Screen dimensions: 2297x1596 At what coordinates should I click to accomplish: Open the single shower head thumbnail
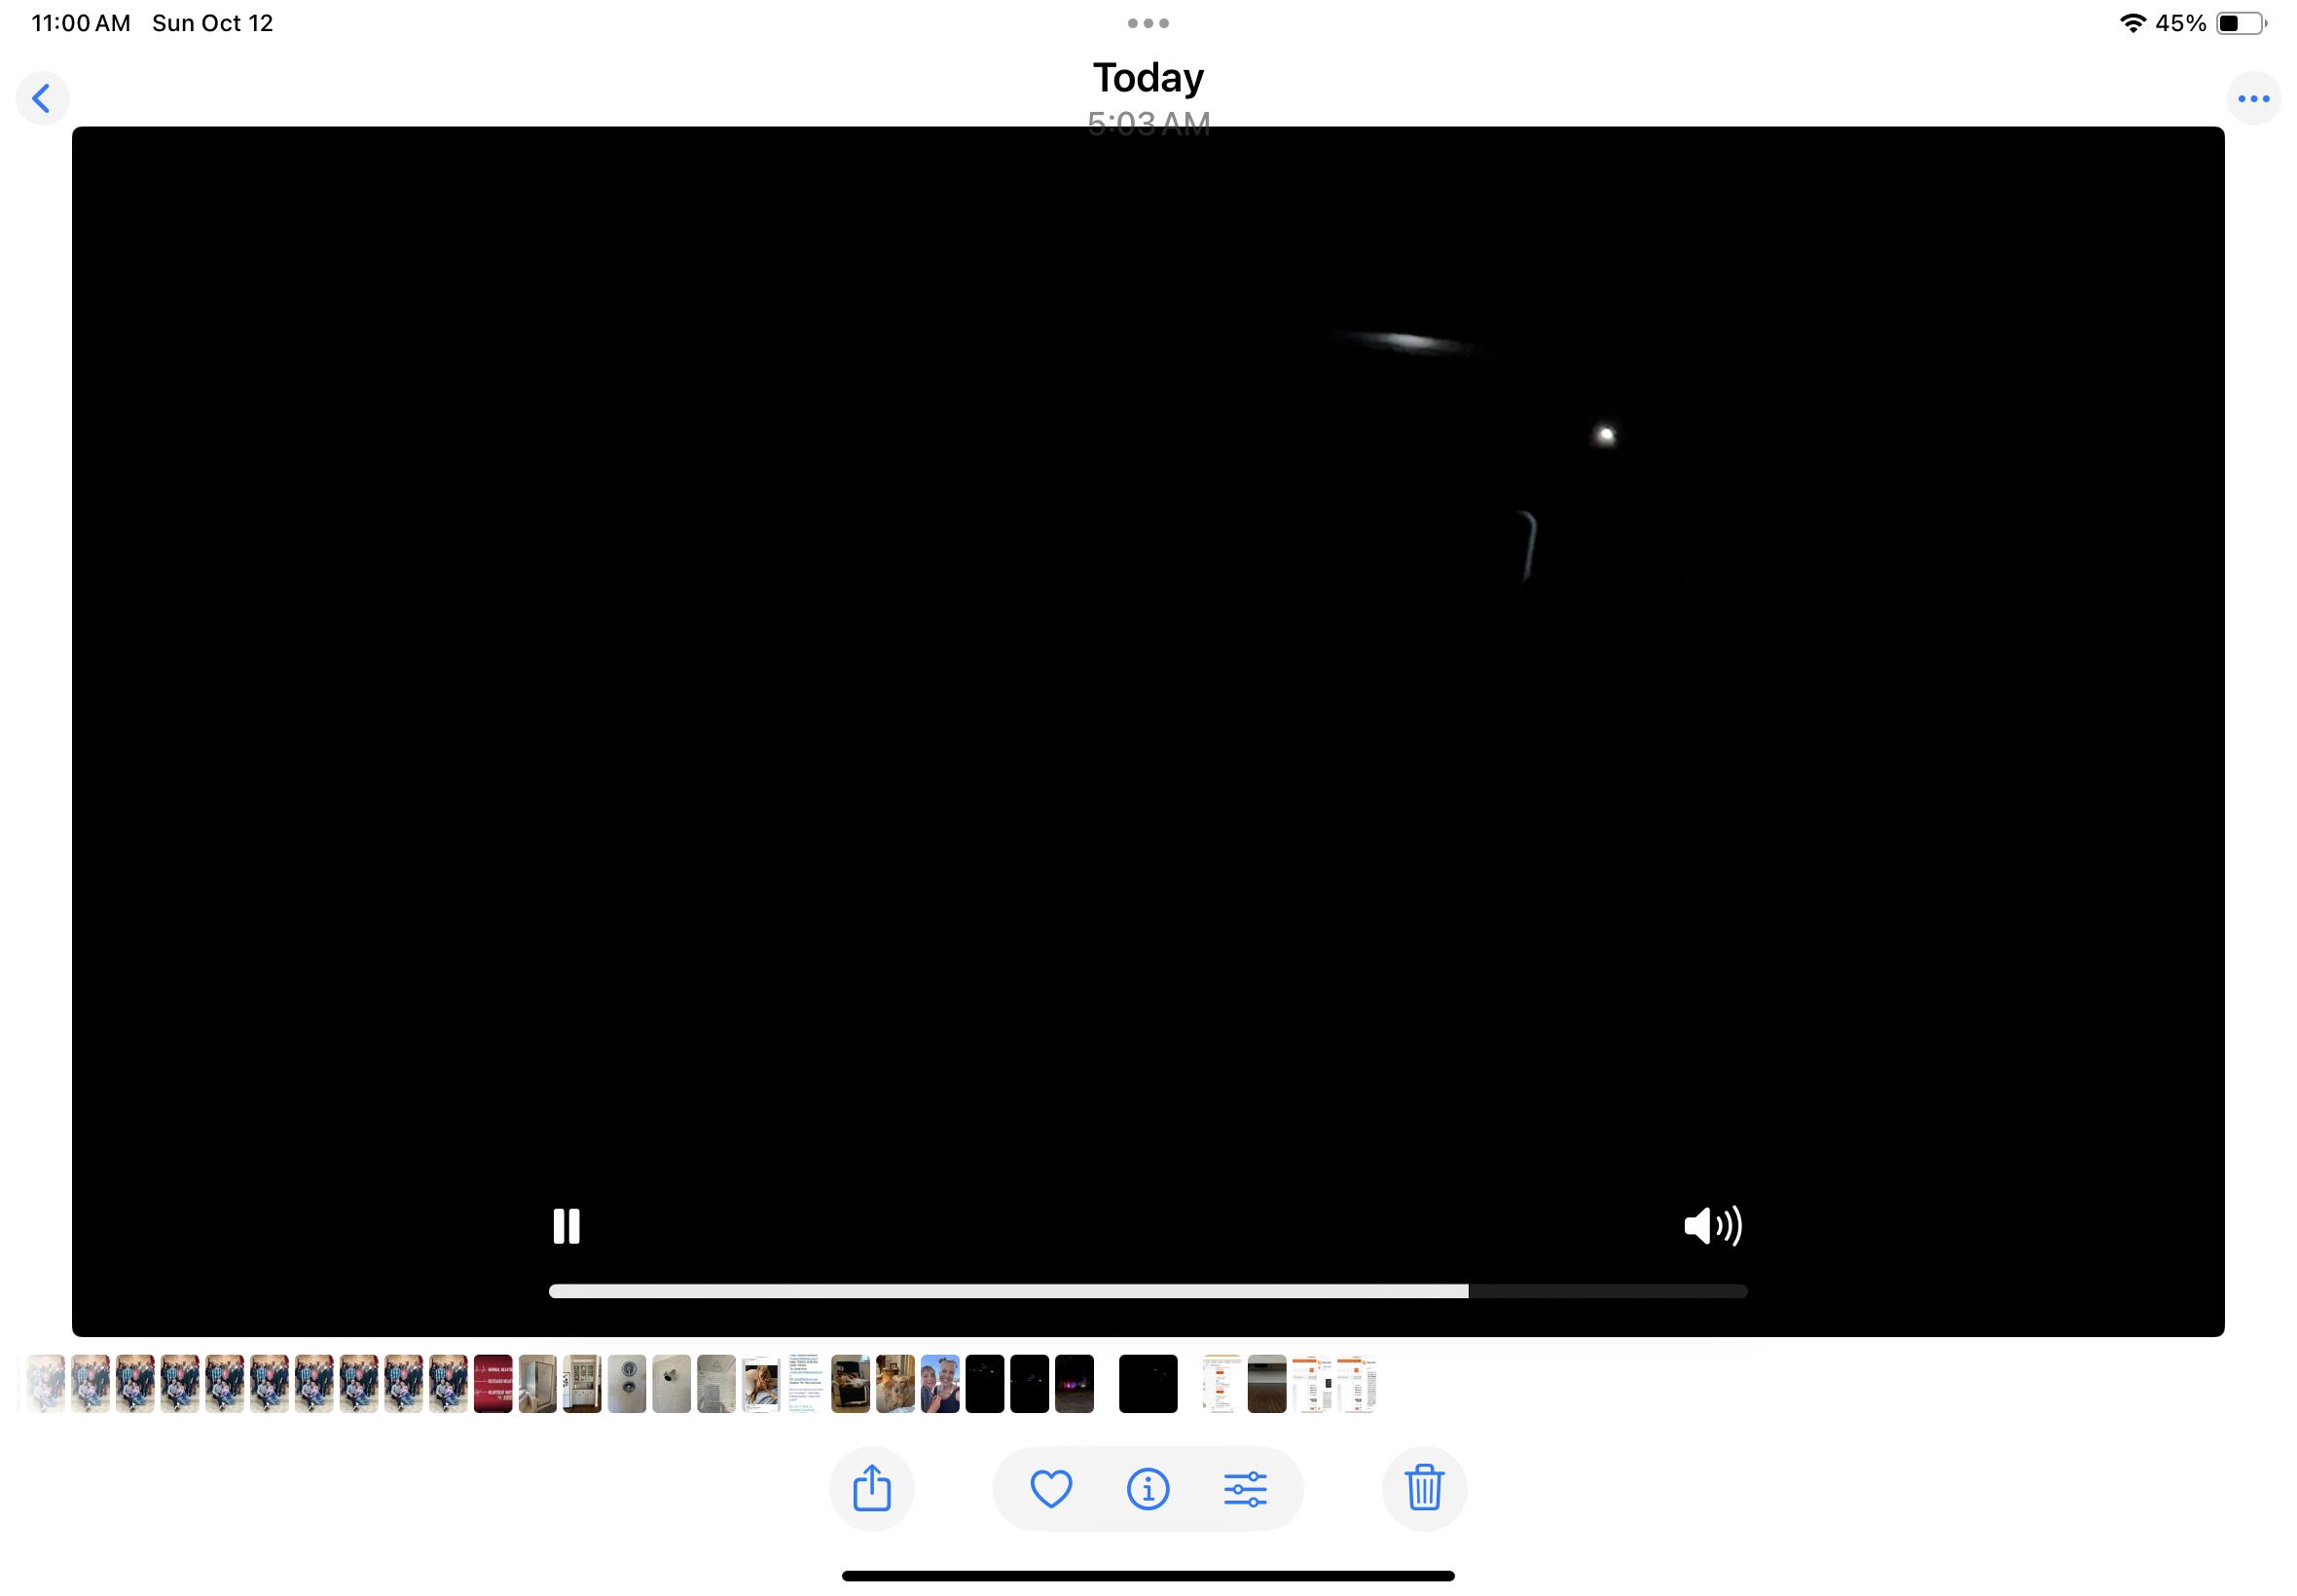pyautogui.click(x=671, y=1384)
